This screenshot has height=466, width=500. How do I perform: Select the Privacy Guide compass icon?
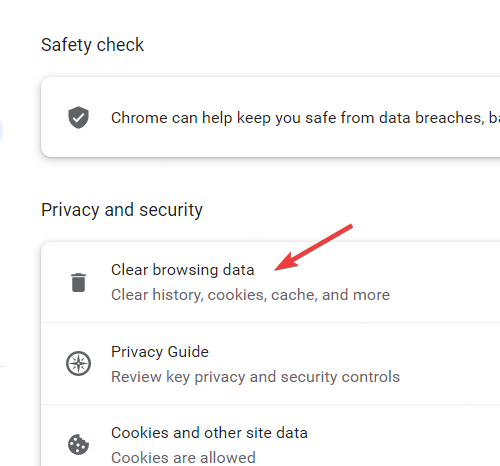(78, 363)
